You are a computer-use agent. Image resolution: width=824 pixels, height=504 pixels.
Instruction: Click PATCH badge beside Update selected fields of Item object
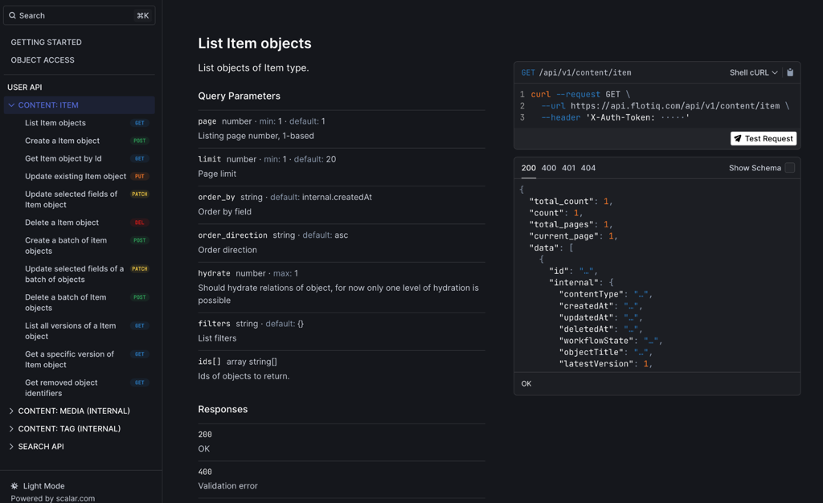[x=139, y=194]
